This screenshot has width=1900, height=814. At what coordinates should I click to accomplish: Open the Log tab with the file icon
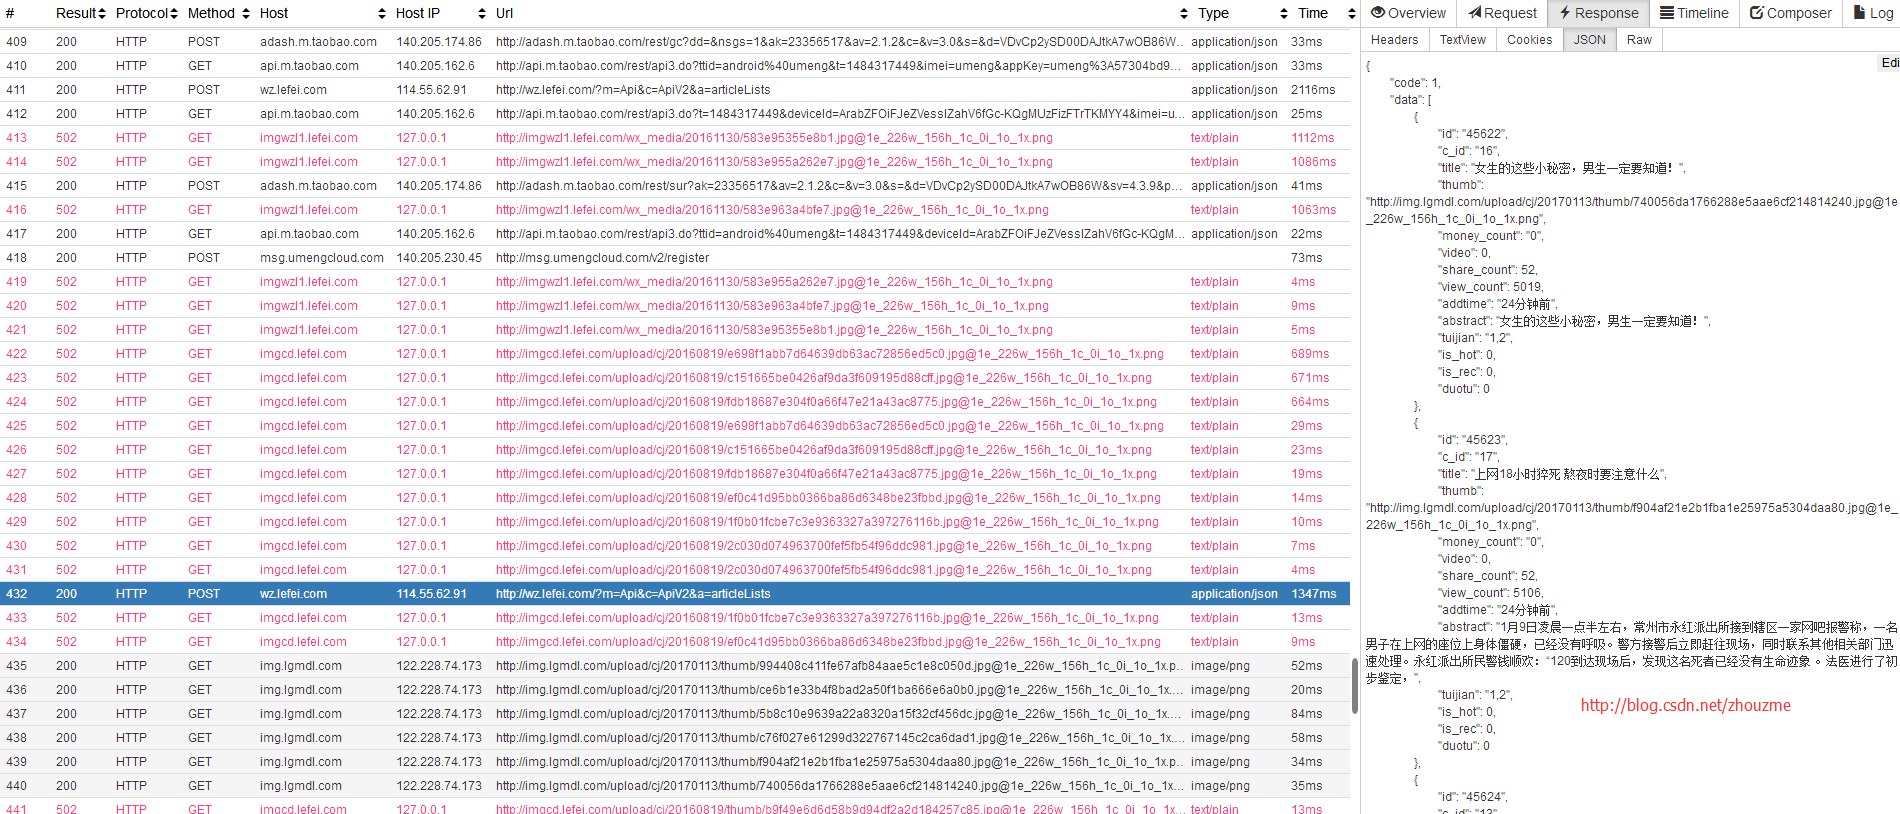(x=1873, y=13)
